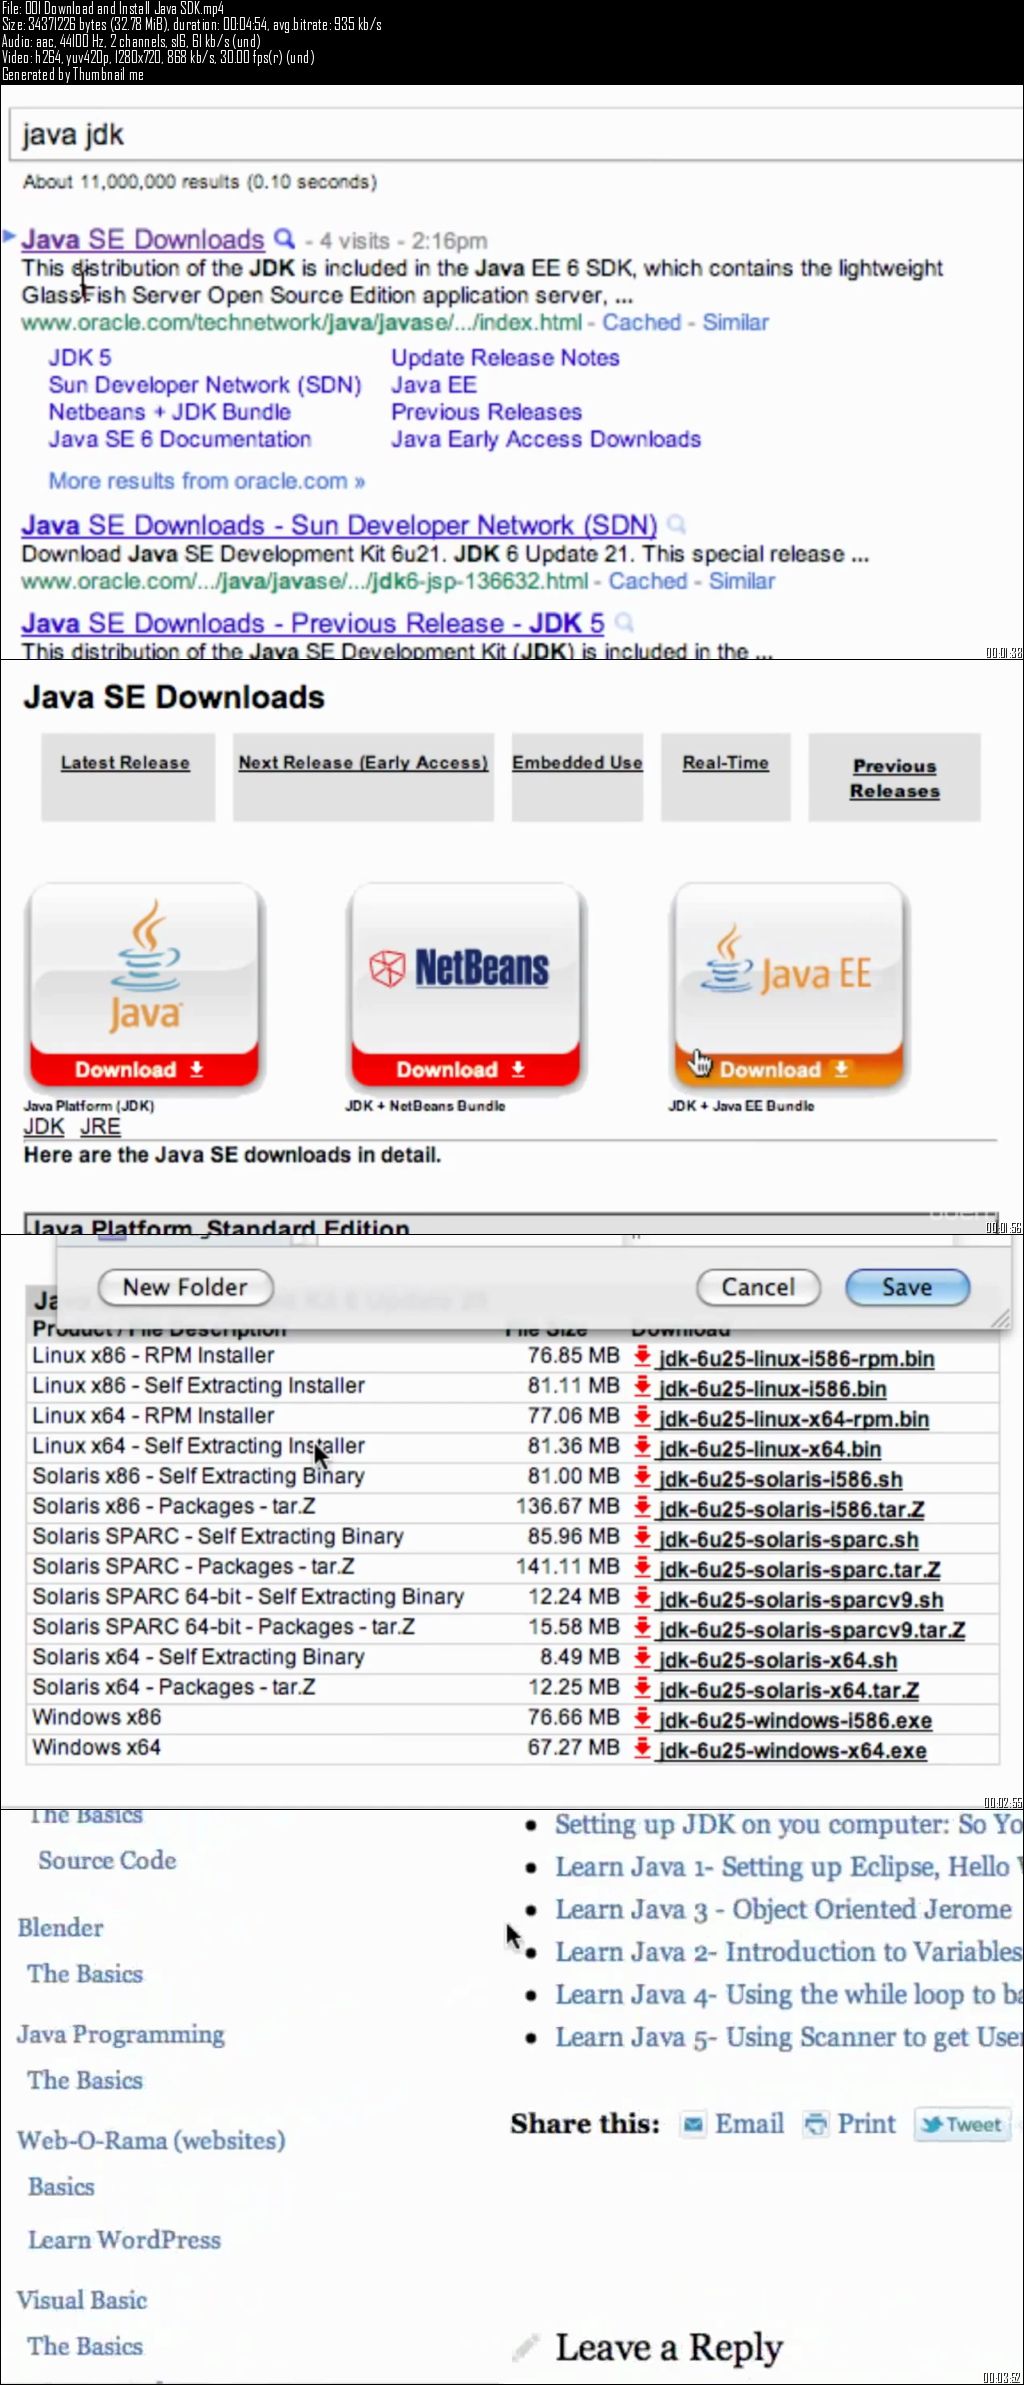This screenshot has width=1024, height=2385.
Task: Click the red download arrow for jdk-6u25-solaris-i586.tar.Z
Action: point(642,1507)
